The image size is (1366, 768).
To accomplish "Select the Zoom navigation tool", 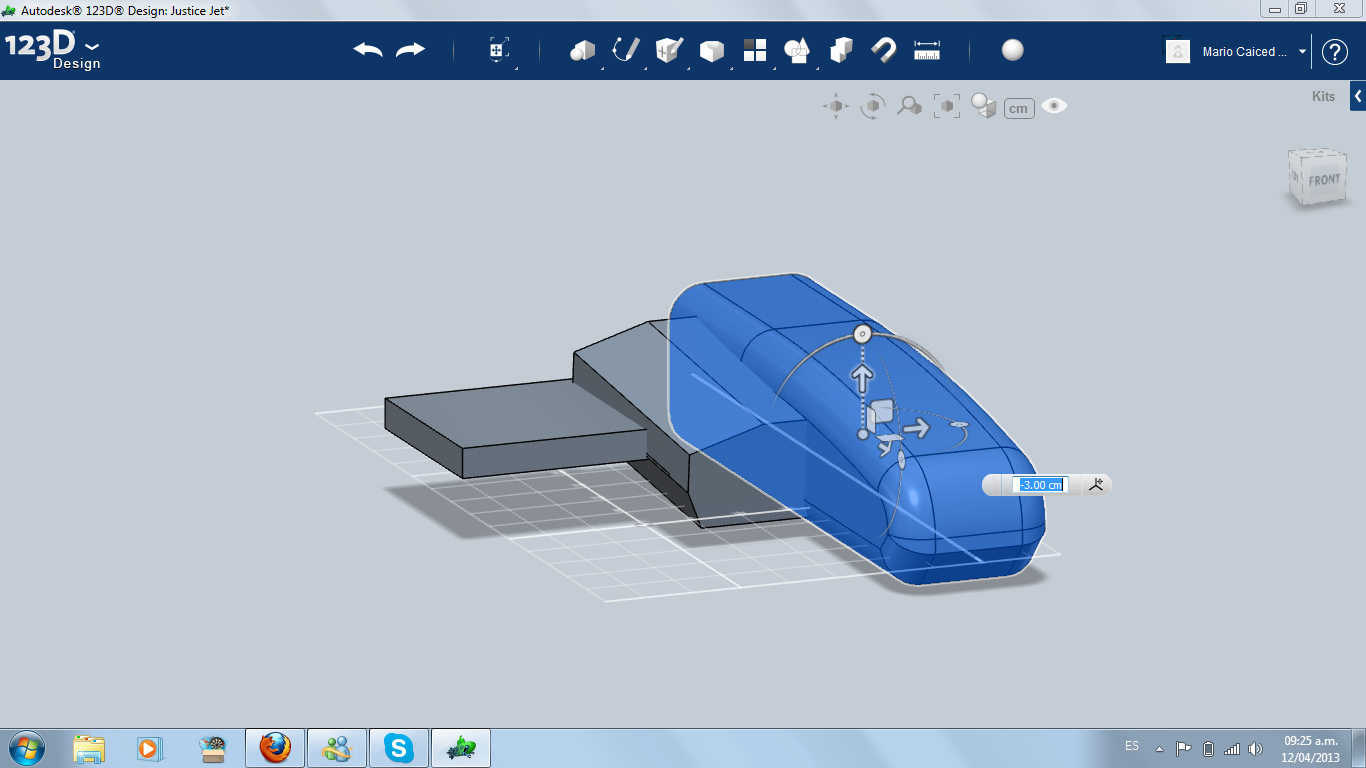I will click(909, 106).
